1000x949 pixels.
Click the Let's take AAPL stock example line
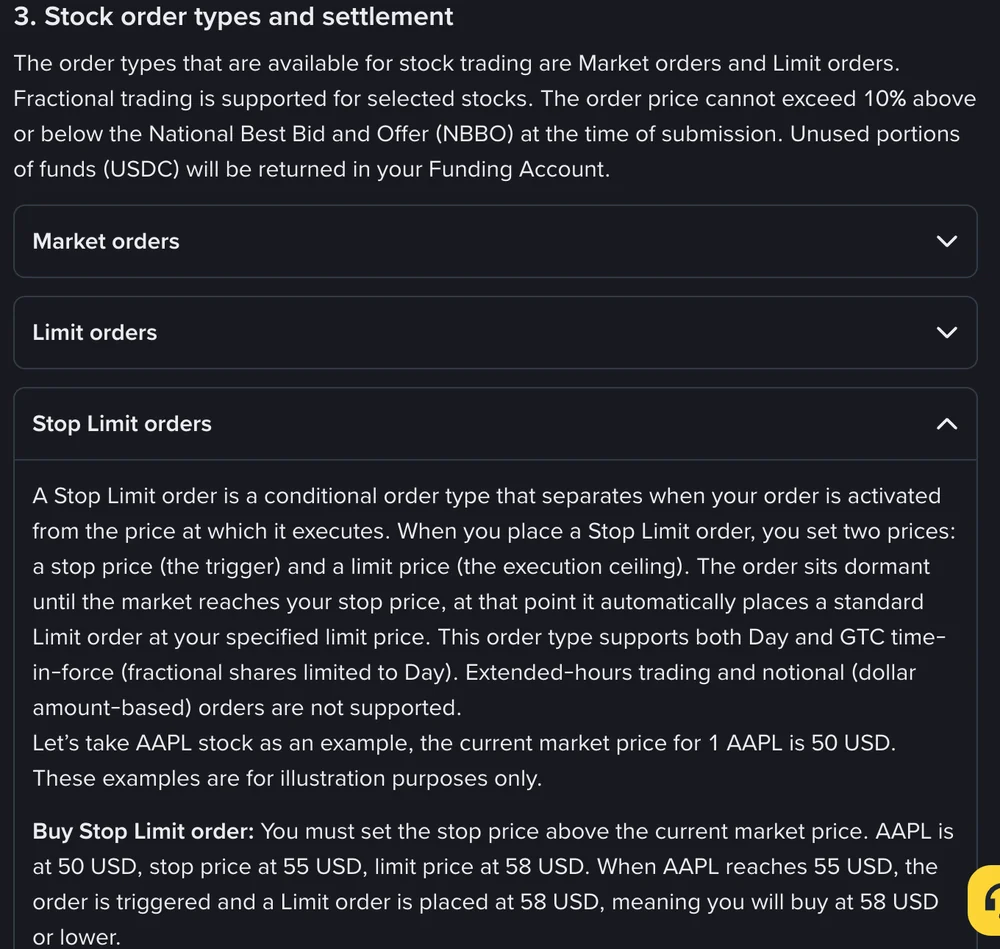pos(464,743)
